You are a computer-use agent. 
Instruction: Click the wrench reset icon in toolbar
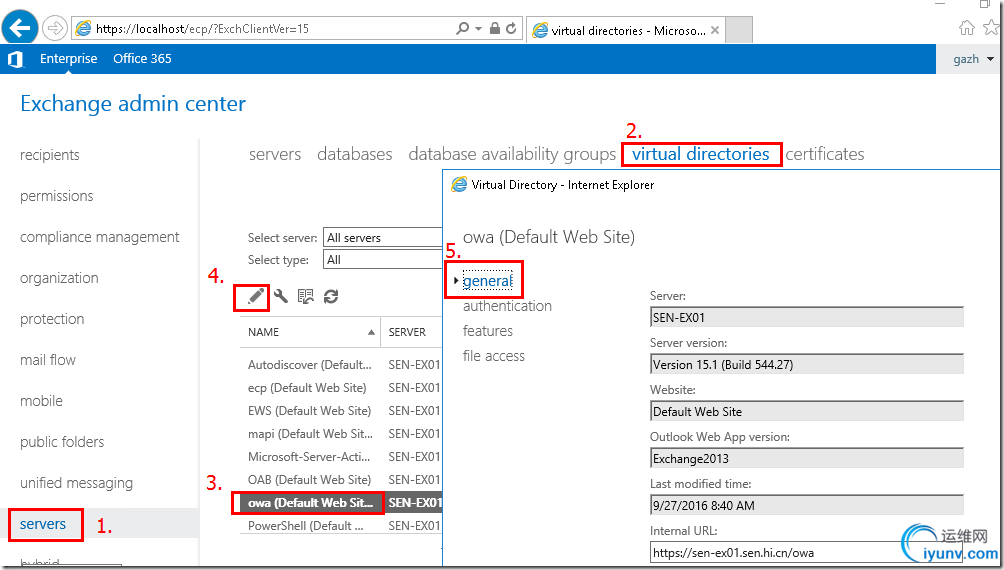pyautogui.click(x=280, y=296)
